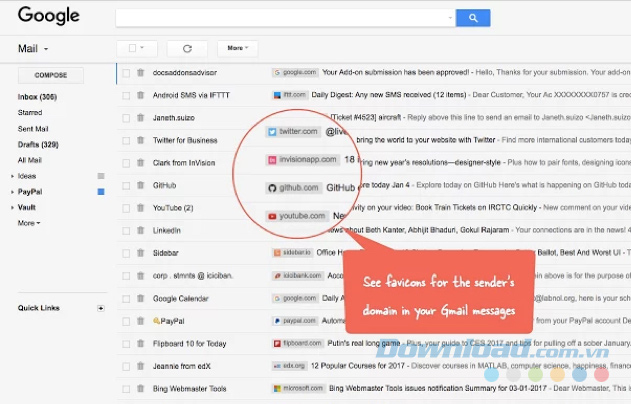The width and height of the screenshot is (631, 404).
Task: Tick the Clark from InVision checkbox
Action: 126,163
